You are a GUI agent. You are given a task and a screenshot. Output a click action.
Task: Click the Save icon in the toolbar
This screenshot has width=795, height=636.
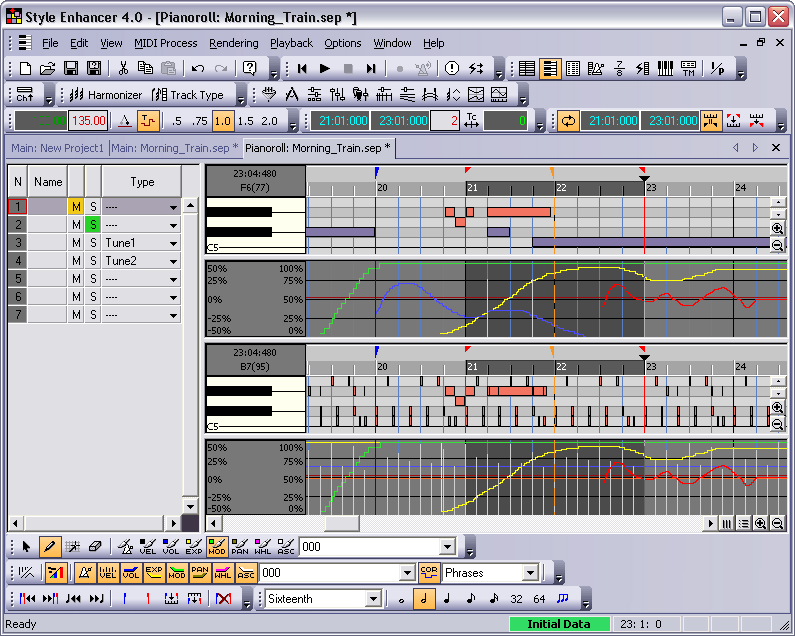click(x=70, y=68)
